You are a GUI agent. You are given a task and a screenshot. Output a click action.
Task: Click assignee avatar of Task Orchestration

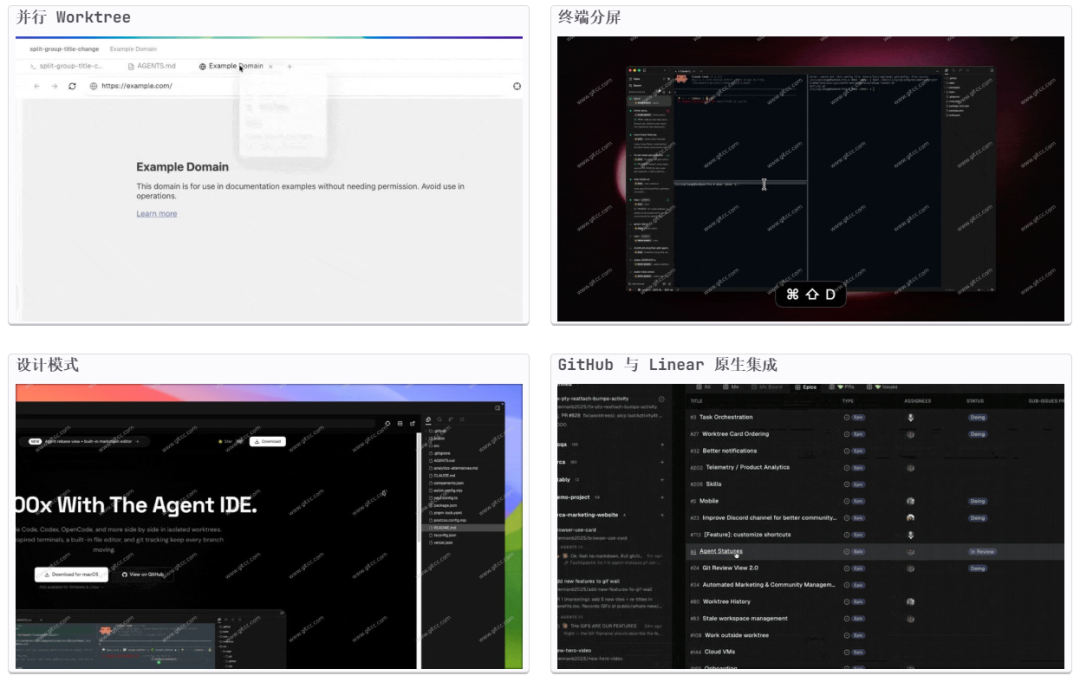tap(911, 417)
